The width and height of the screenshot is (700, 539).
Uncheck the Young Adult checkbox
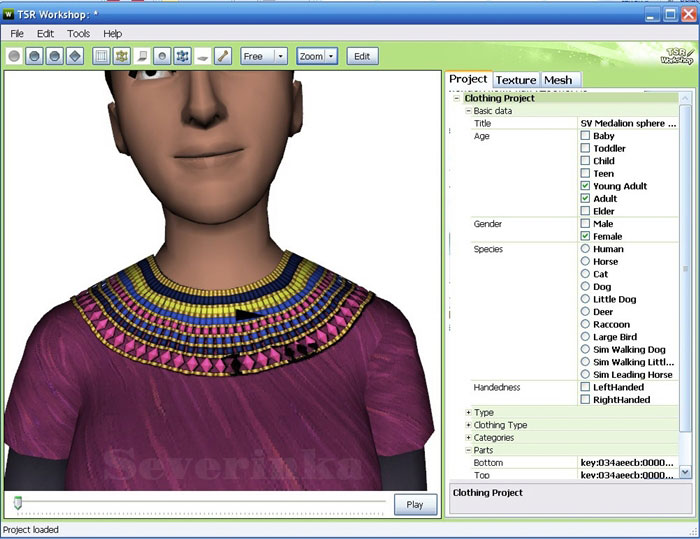586,186
